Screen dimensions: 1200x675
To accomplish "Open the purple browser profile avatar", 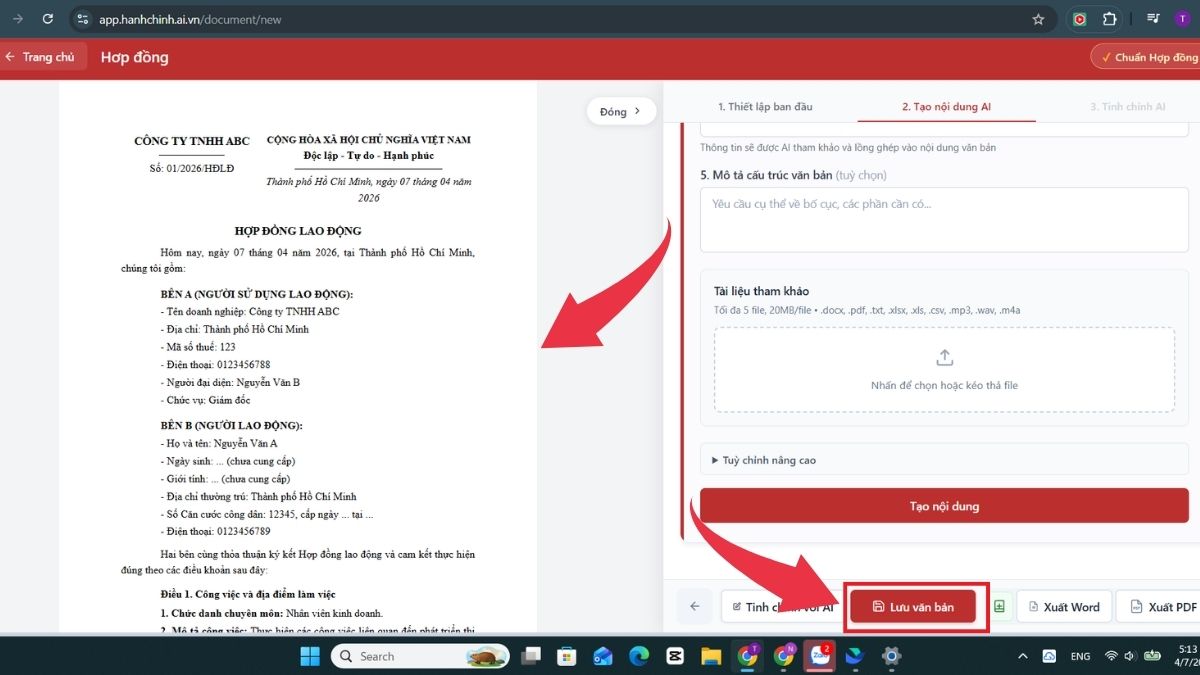I will [1183, 19].
